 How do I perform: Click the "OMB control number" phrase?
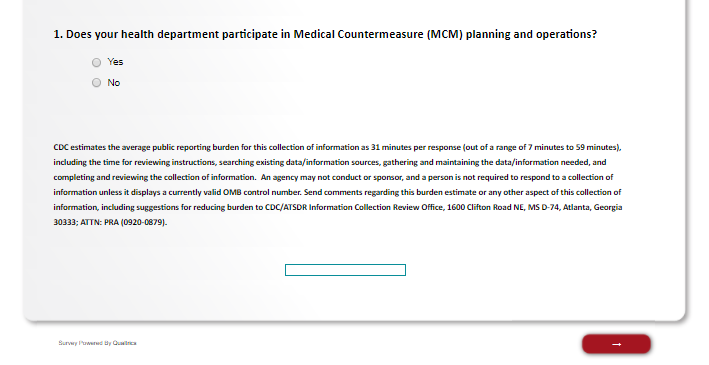262,192
